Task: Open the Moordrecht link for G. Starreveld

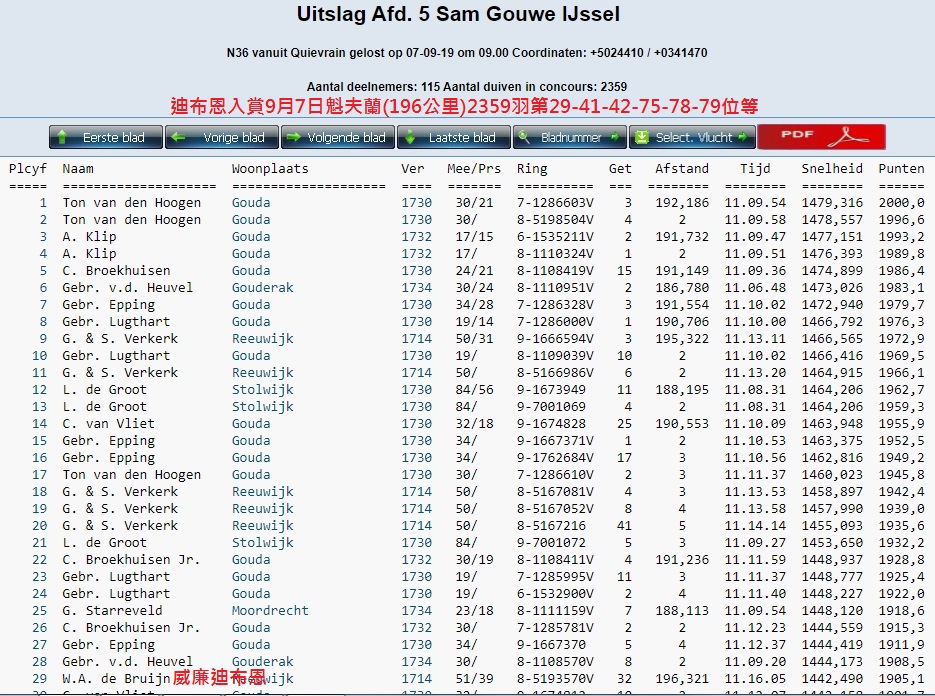Action: click(270, 611)
